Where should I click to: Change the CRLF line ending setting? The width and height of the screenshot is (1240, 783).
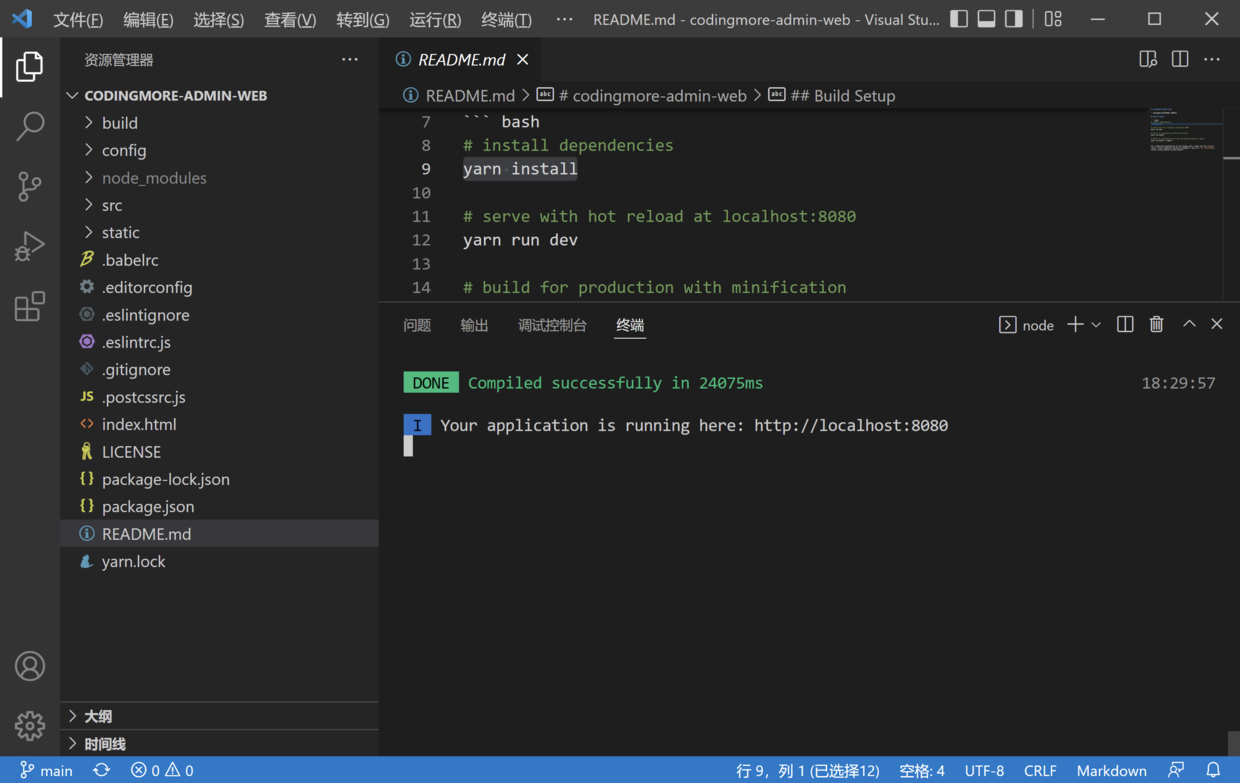click(1040, 770)
